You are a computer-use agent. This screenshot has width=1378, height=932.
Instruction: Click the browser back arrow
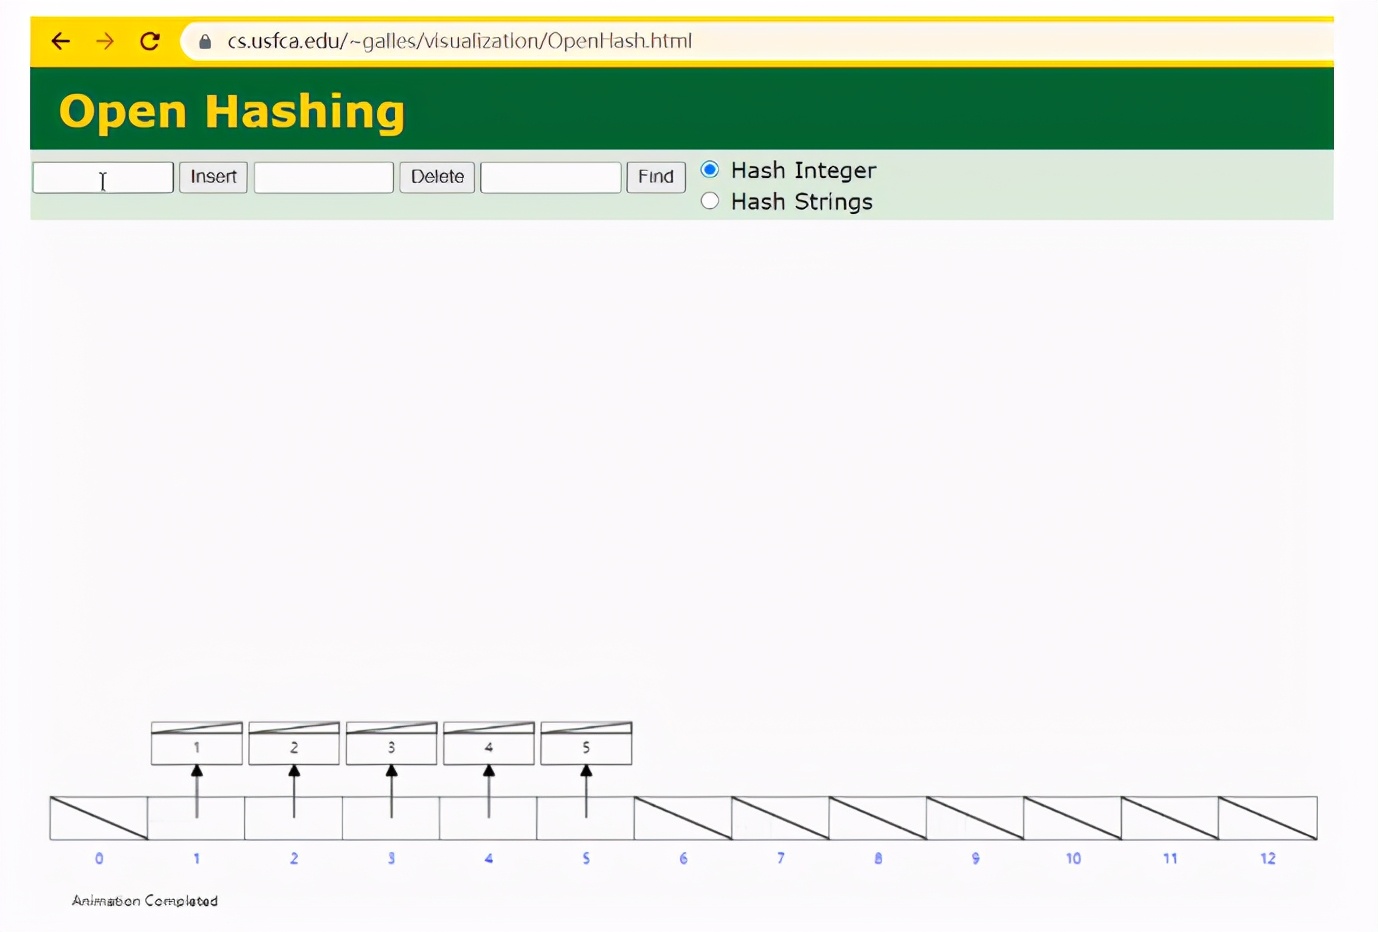61,41
